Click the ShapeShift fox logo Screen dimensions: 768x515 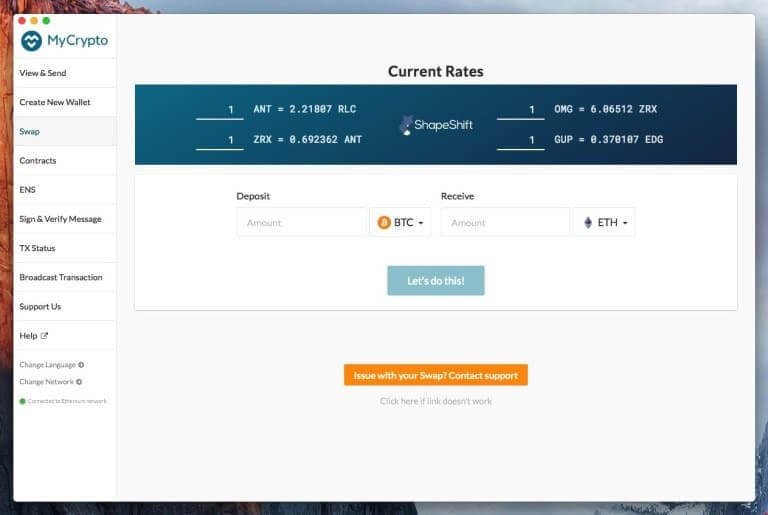click(x=406, y=125)
